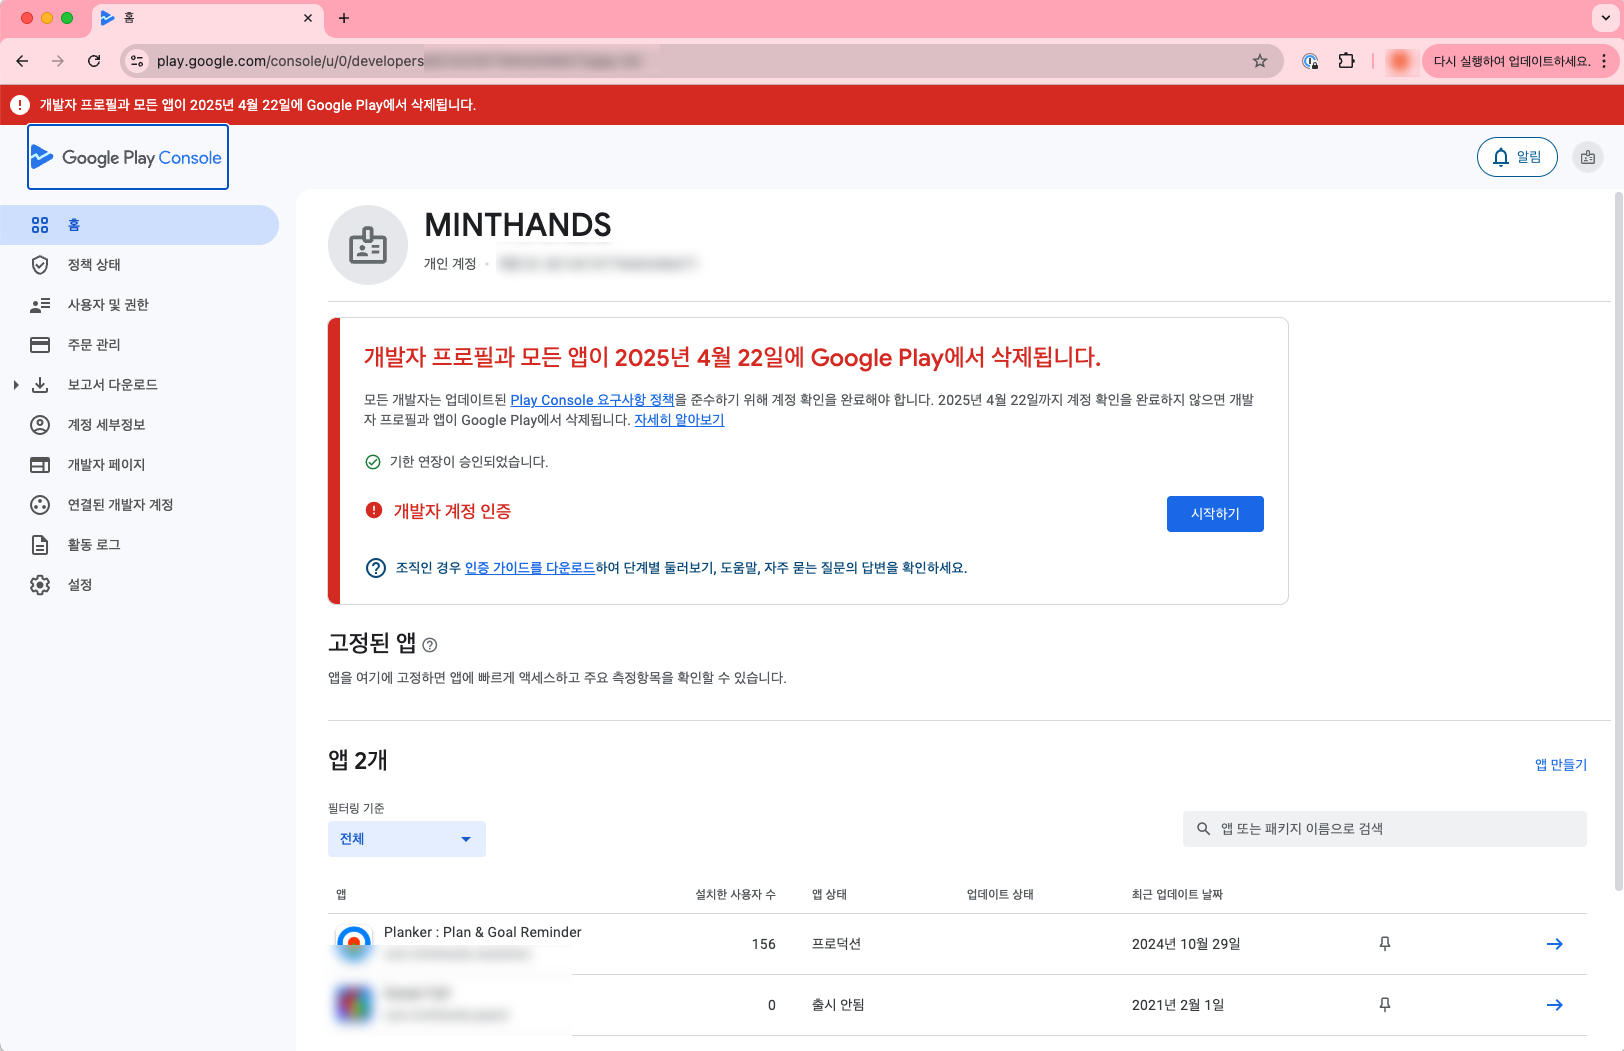Click the 개발자 계정 인증 red text

coord(452,511)
